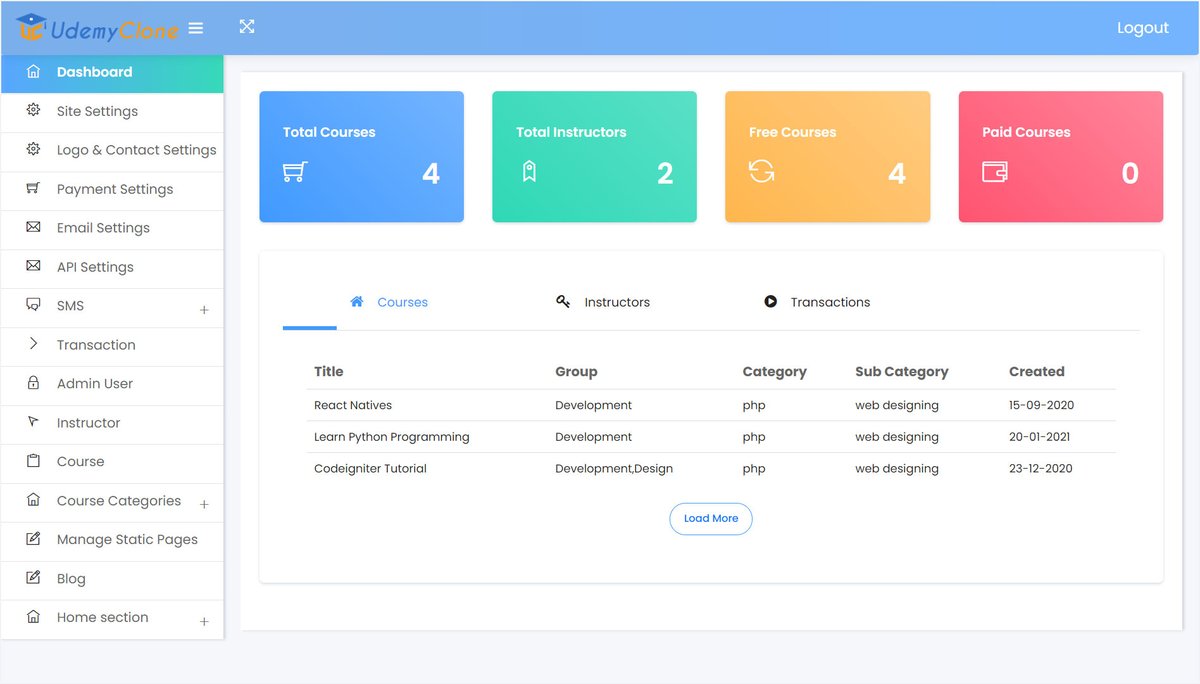
Task: Expand the Course Categories plus sign
Action: click(x=204, y=505)
